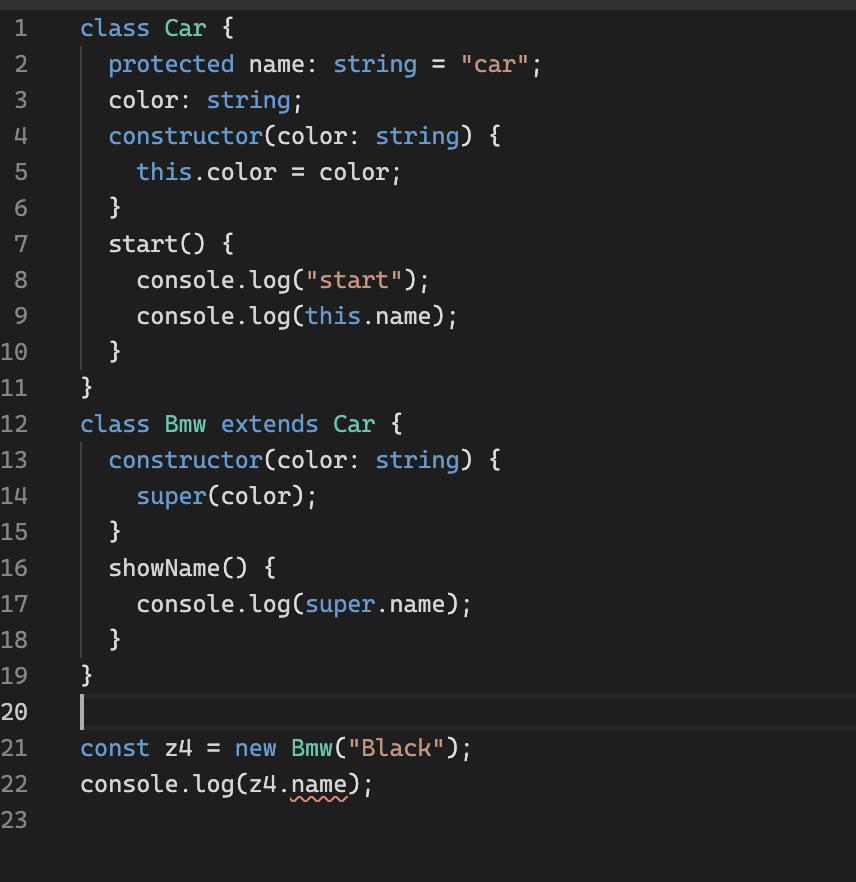The image size is (856, 882).
Task: Click the "const" keyword on line 21
Action: pyautogui.click(x=115, y=748)
